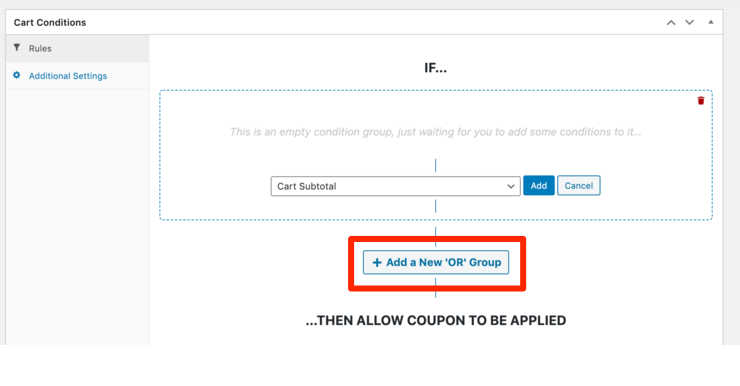Click the THEN ALLOW COUPON TO BE APPLIED text
The width and height of the screenshot is (740, 386).
[x=436, y=321]
